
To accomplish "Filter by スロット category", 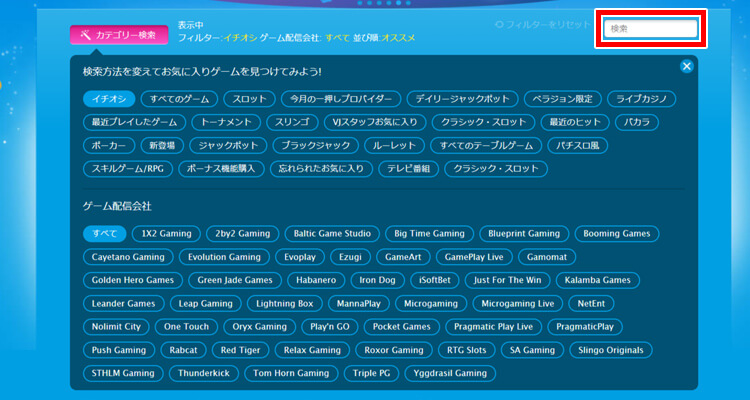I will pyautogui.click(x=249, y=99).
